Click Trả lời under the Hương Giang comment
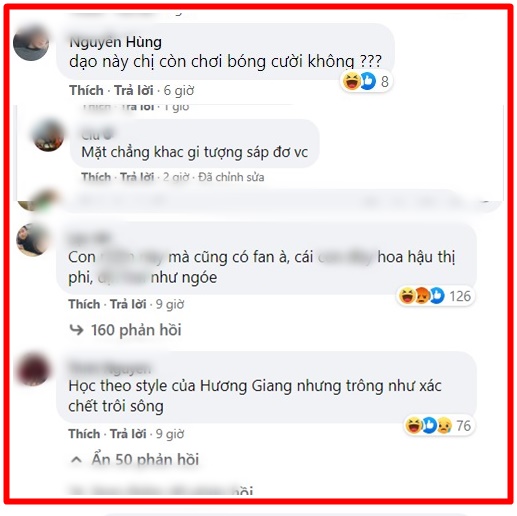517x516 pixels. pos(128,434)
